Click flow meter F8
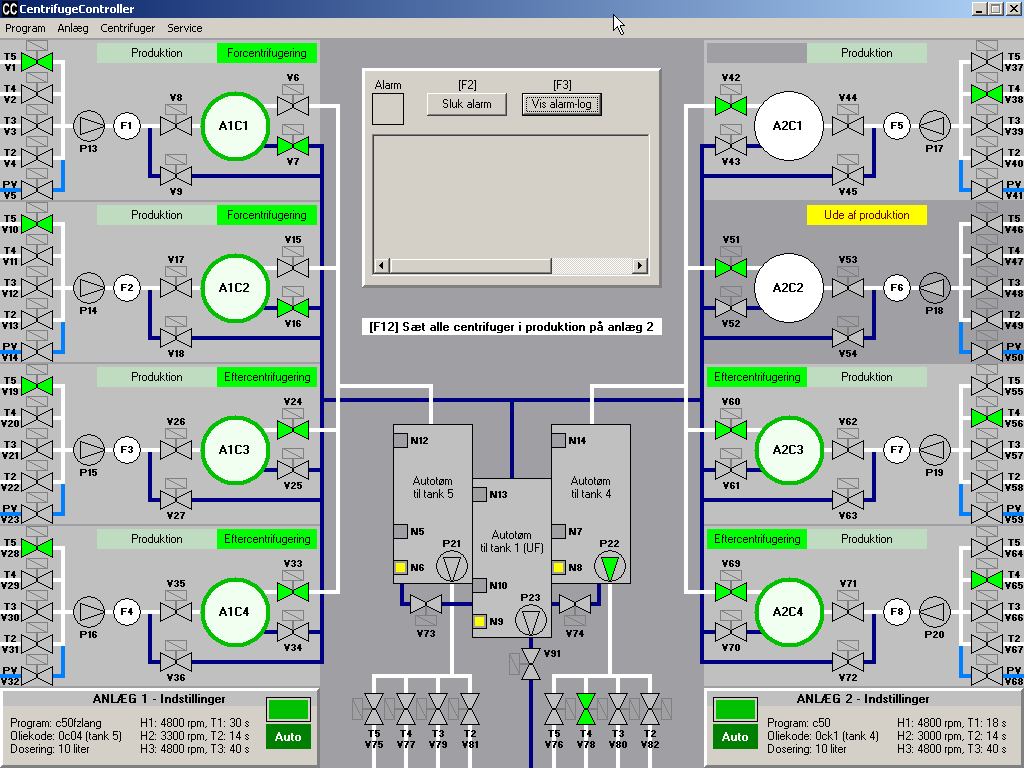 [x=897, y=612]
